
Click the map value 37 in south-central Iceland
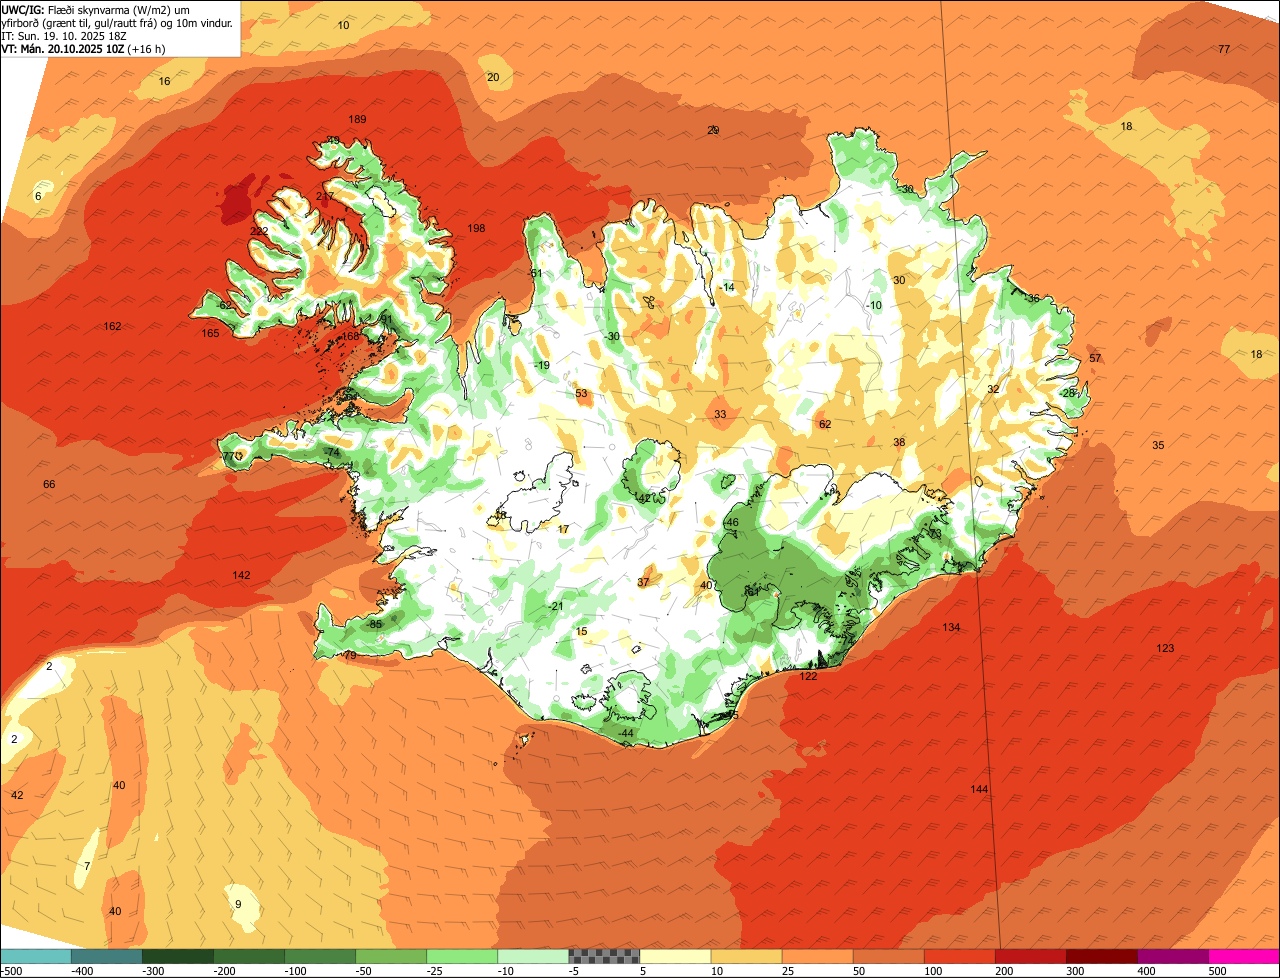click(x=643, y=582)
